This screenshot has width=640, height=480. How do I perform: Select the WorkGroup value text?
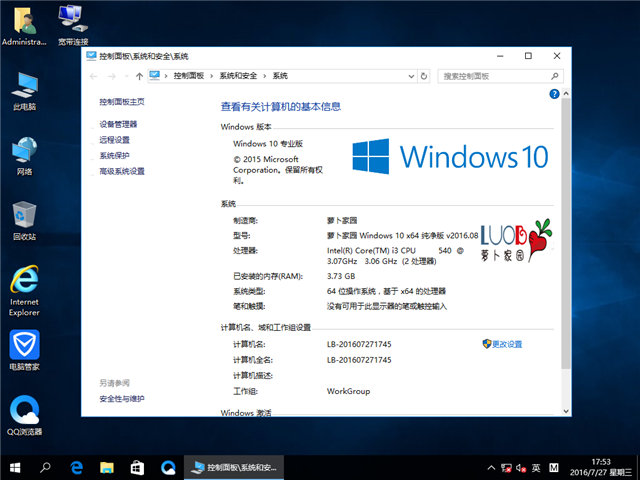349,391
